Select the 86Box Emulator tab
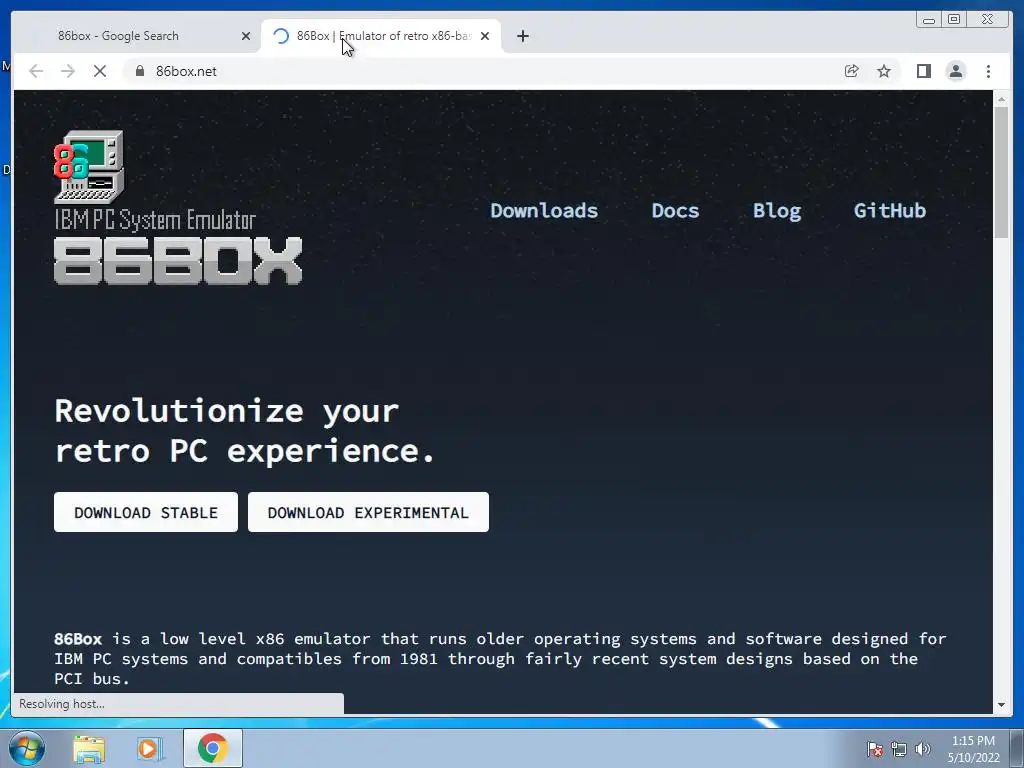1024x768 pixels. pos(382,36)
